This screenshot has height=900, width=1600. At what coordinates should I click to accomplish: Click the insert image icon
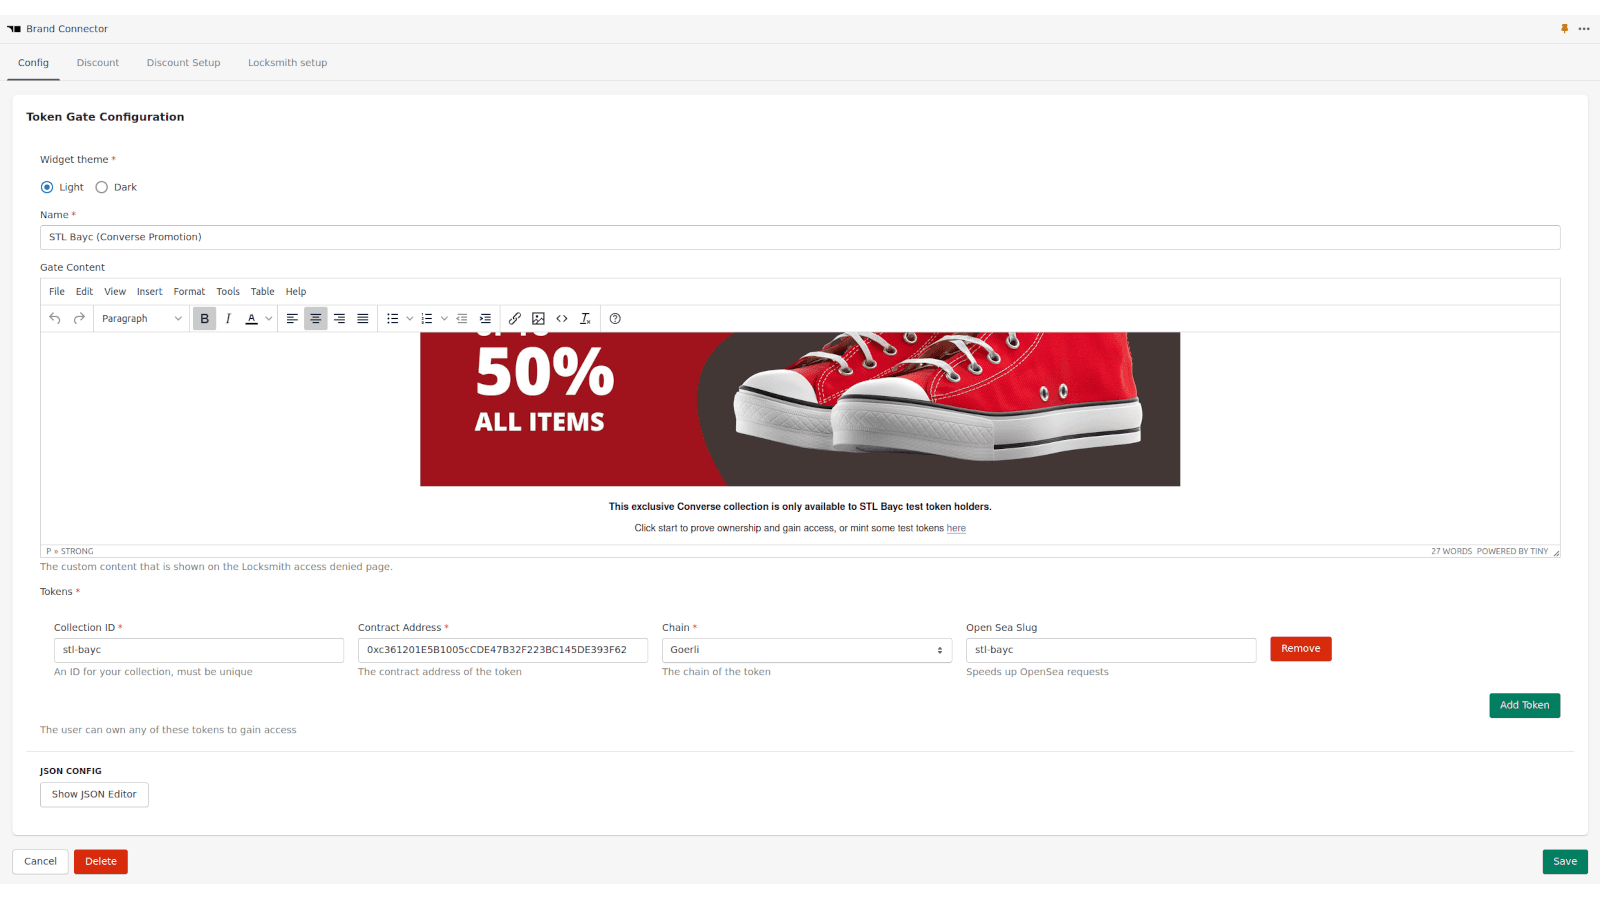(x=538, y=319)
